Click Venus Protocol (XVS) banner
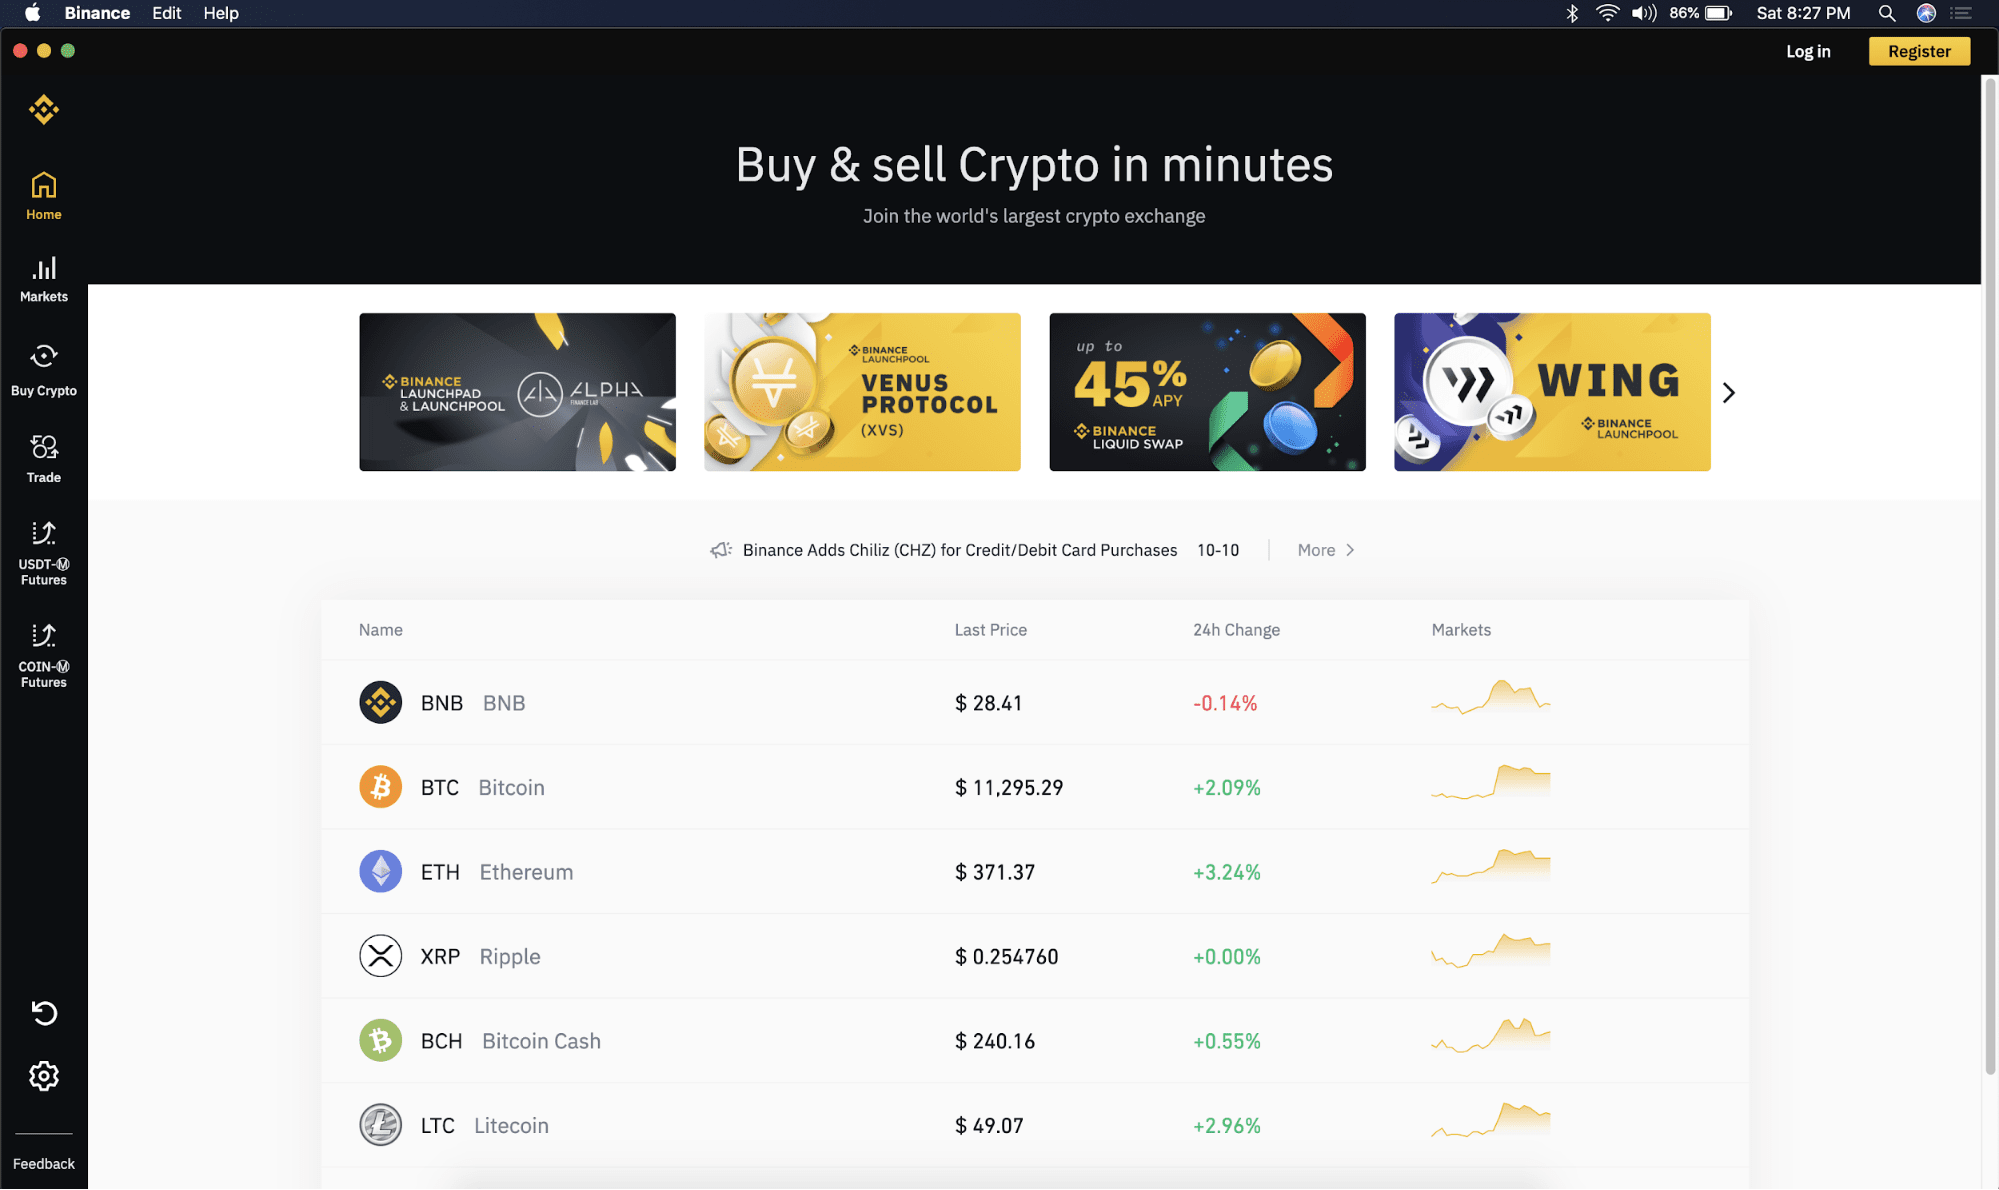The height and width of the screenshot is (1190, 1999). point(861,391)
